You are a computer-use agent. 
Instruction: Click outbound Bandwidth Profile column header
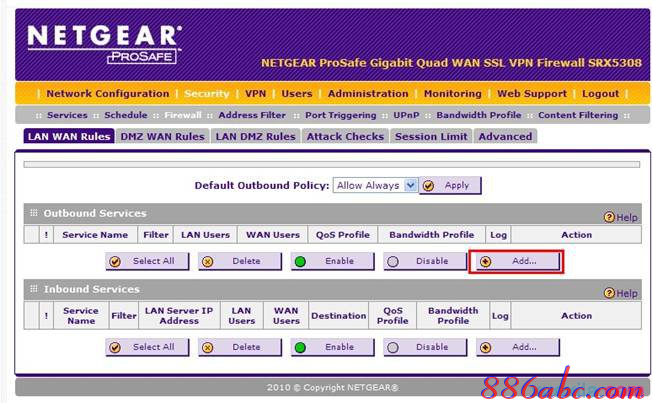click(432, 235)
